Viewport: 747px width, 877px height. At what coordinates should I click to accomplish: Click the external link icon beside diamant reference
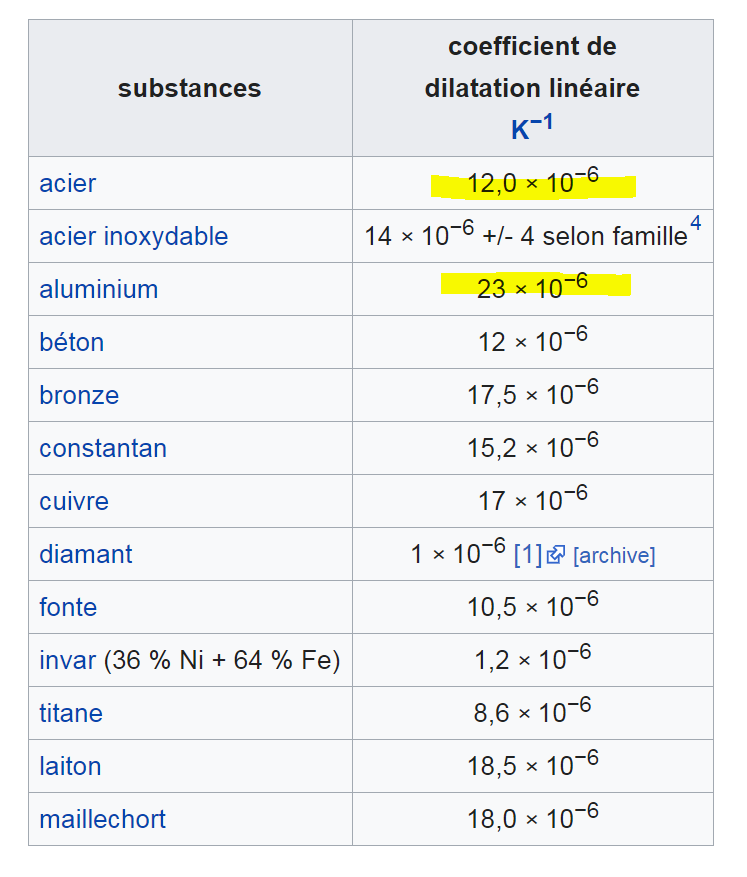tap(556, 555)
